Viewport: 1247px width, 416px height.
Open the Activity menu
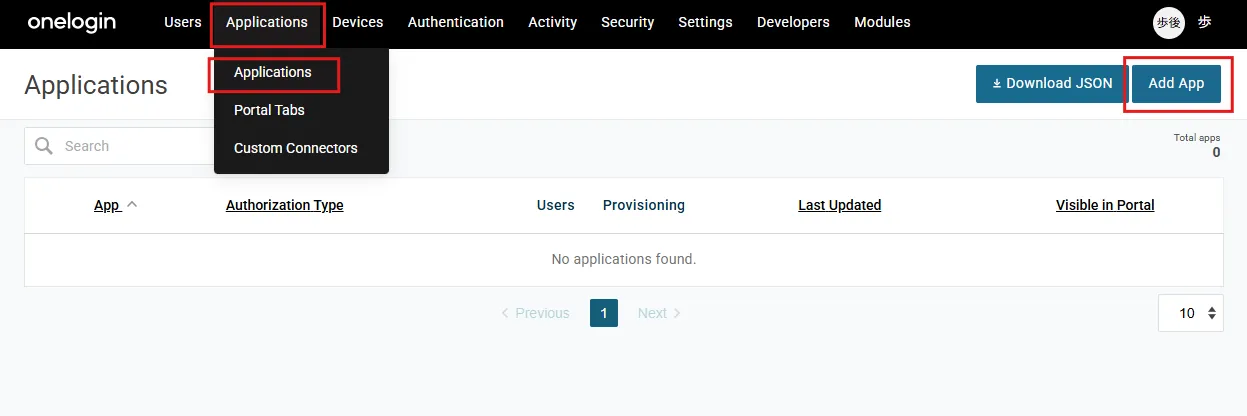coord(553,22)
